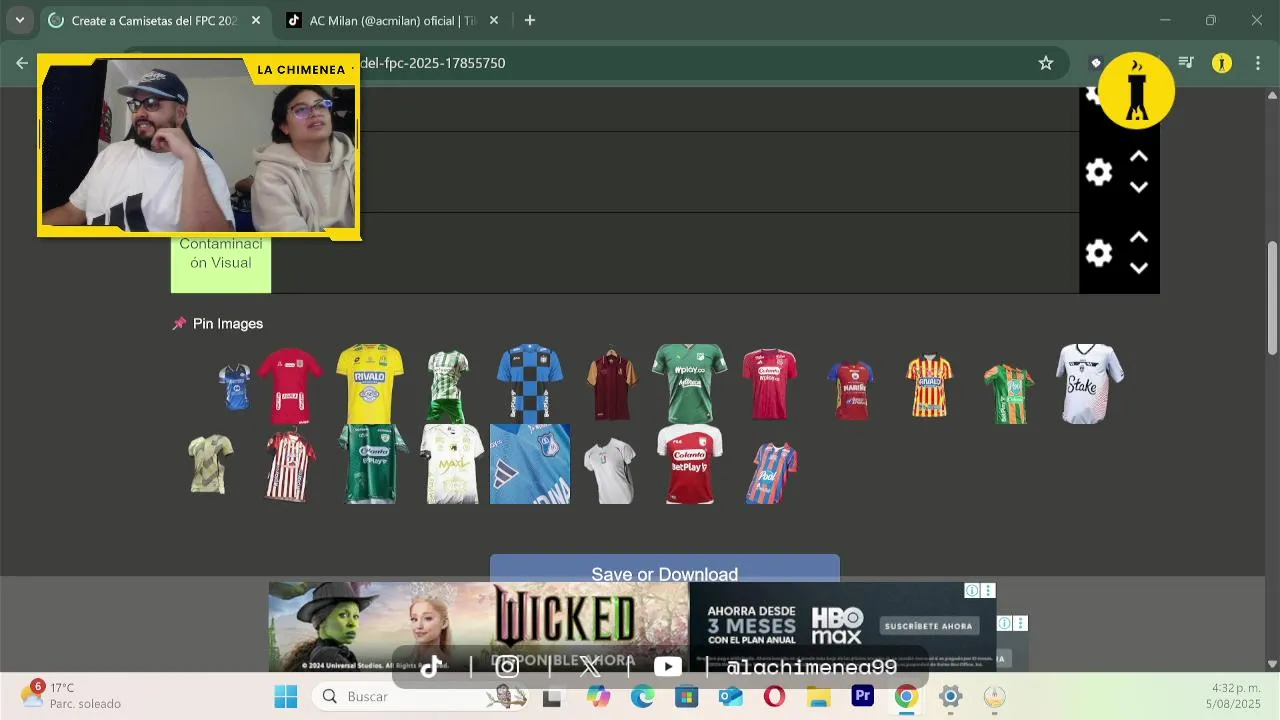Open Microsoft Edge from taskbar
This screenshot has width=1280, height=720.
(642, 696)
